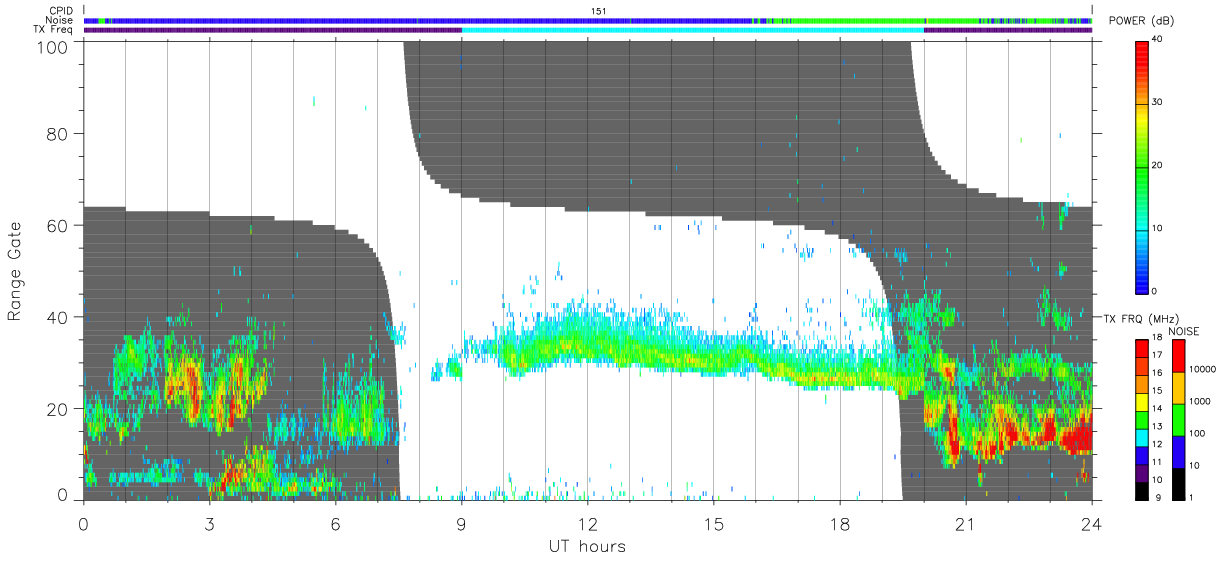Image resolution: width=1228 pixels, height=567 pixels.
Task: Click the 6 tick on UT hours axis
Action: (x=335, y=522)
